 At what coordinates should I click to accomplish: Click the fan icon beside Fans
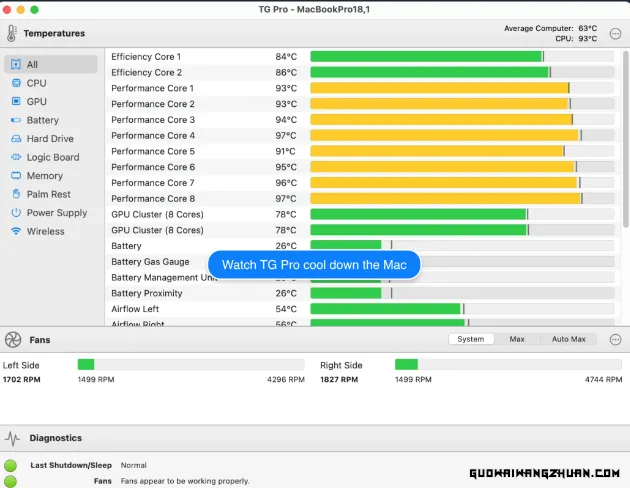pos(13,340)
